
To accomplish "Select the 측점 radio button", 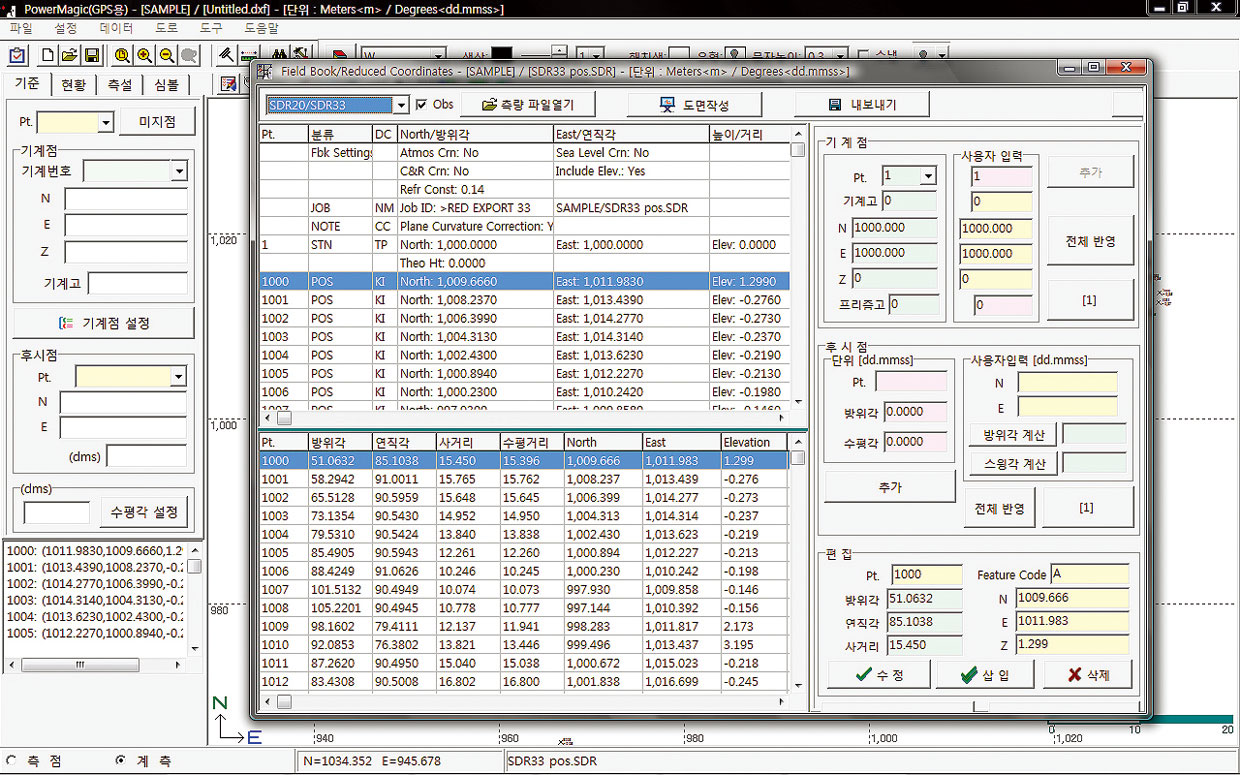I will (12, 760).
